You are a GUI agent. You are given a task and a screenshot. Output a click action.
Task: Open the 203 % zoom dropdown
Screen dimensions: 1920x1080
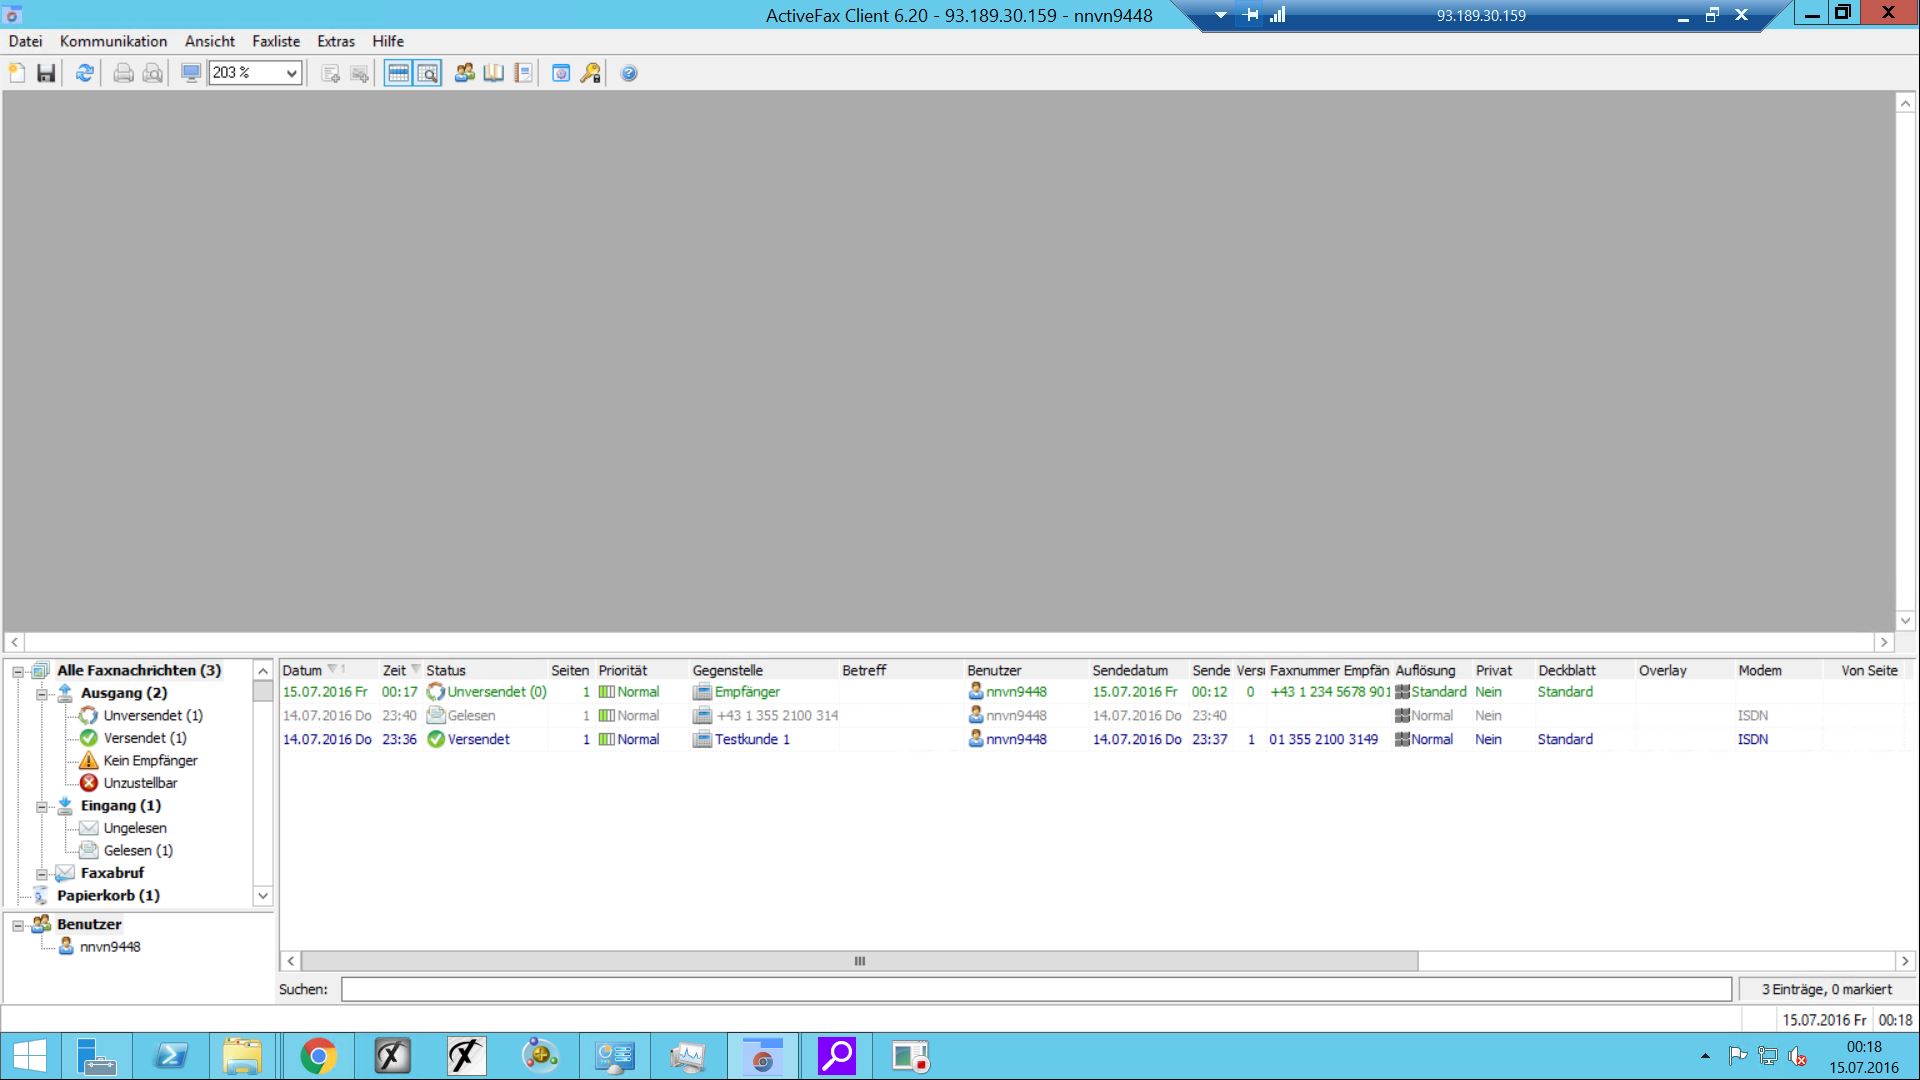coord(291,73)
